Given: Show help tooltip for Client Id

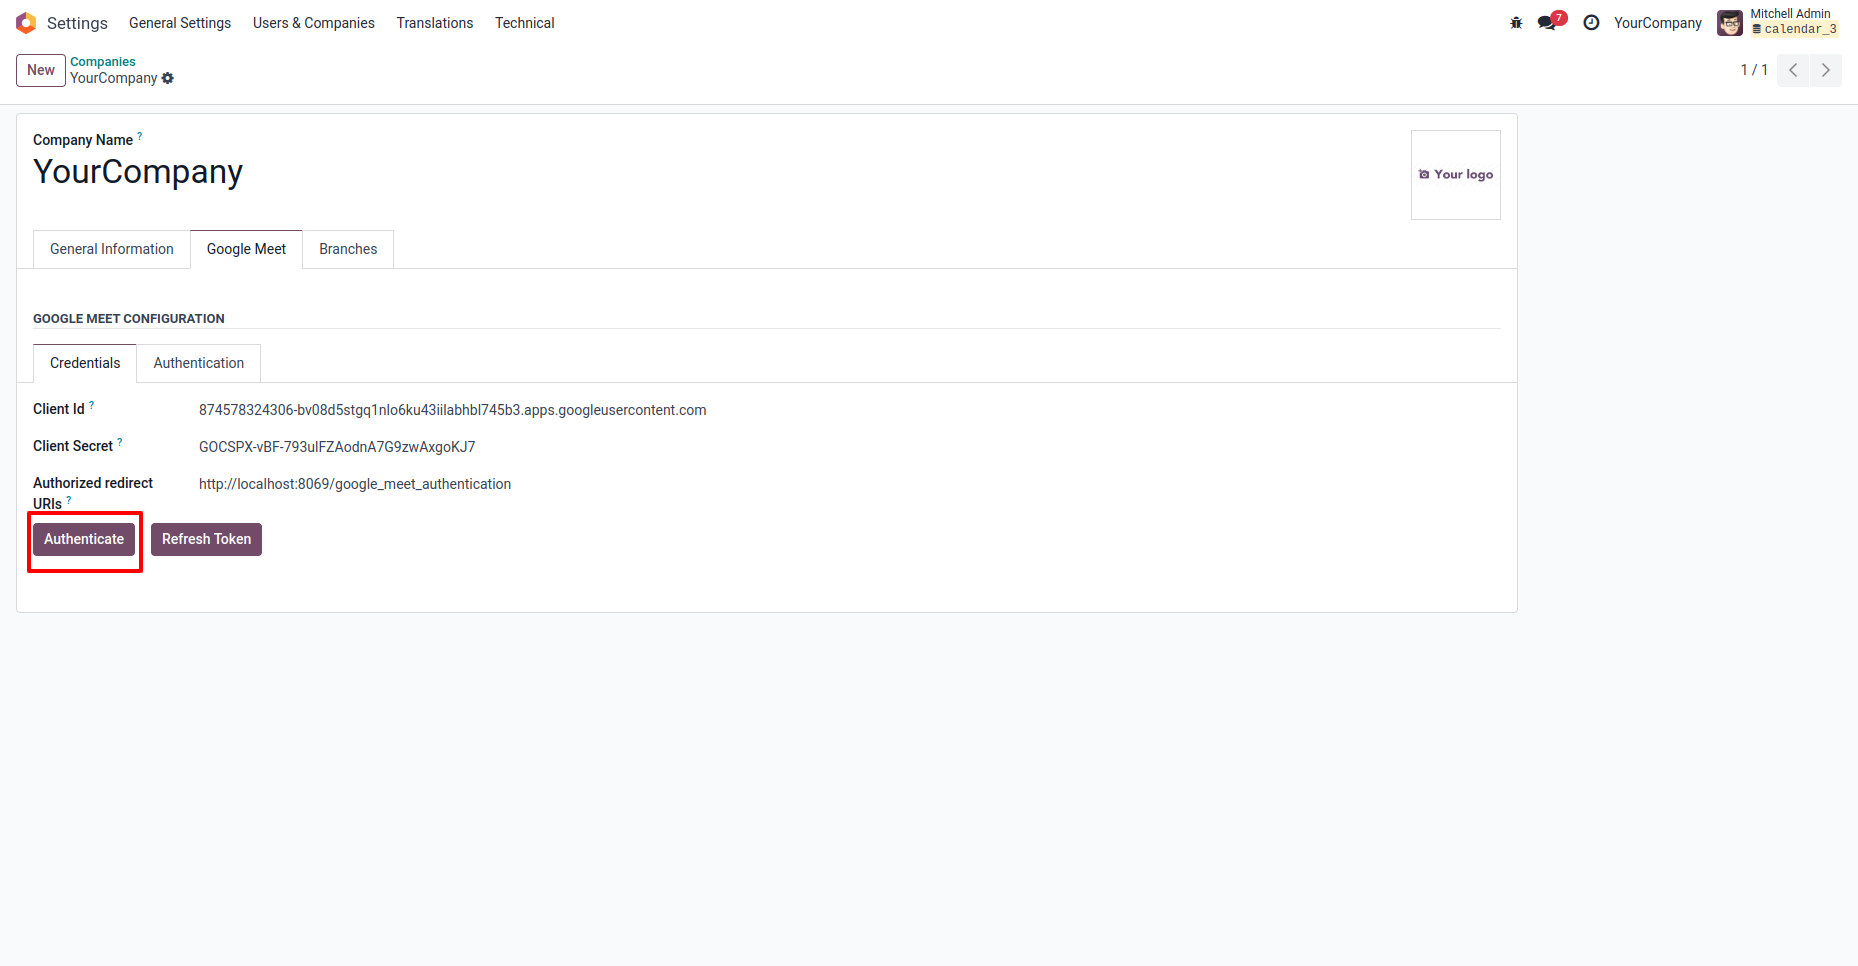Looking at the screenshot, I should 92,404.
